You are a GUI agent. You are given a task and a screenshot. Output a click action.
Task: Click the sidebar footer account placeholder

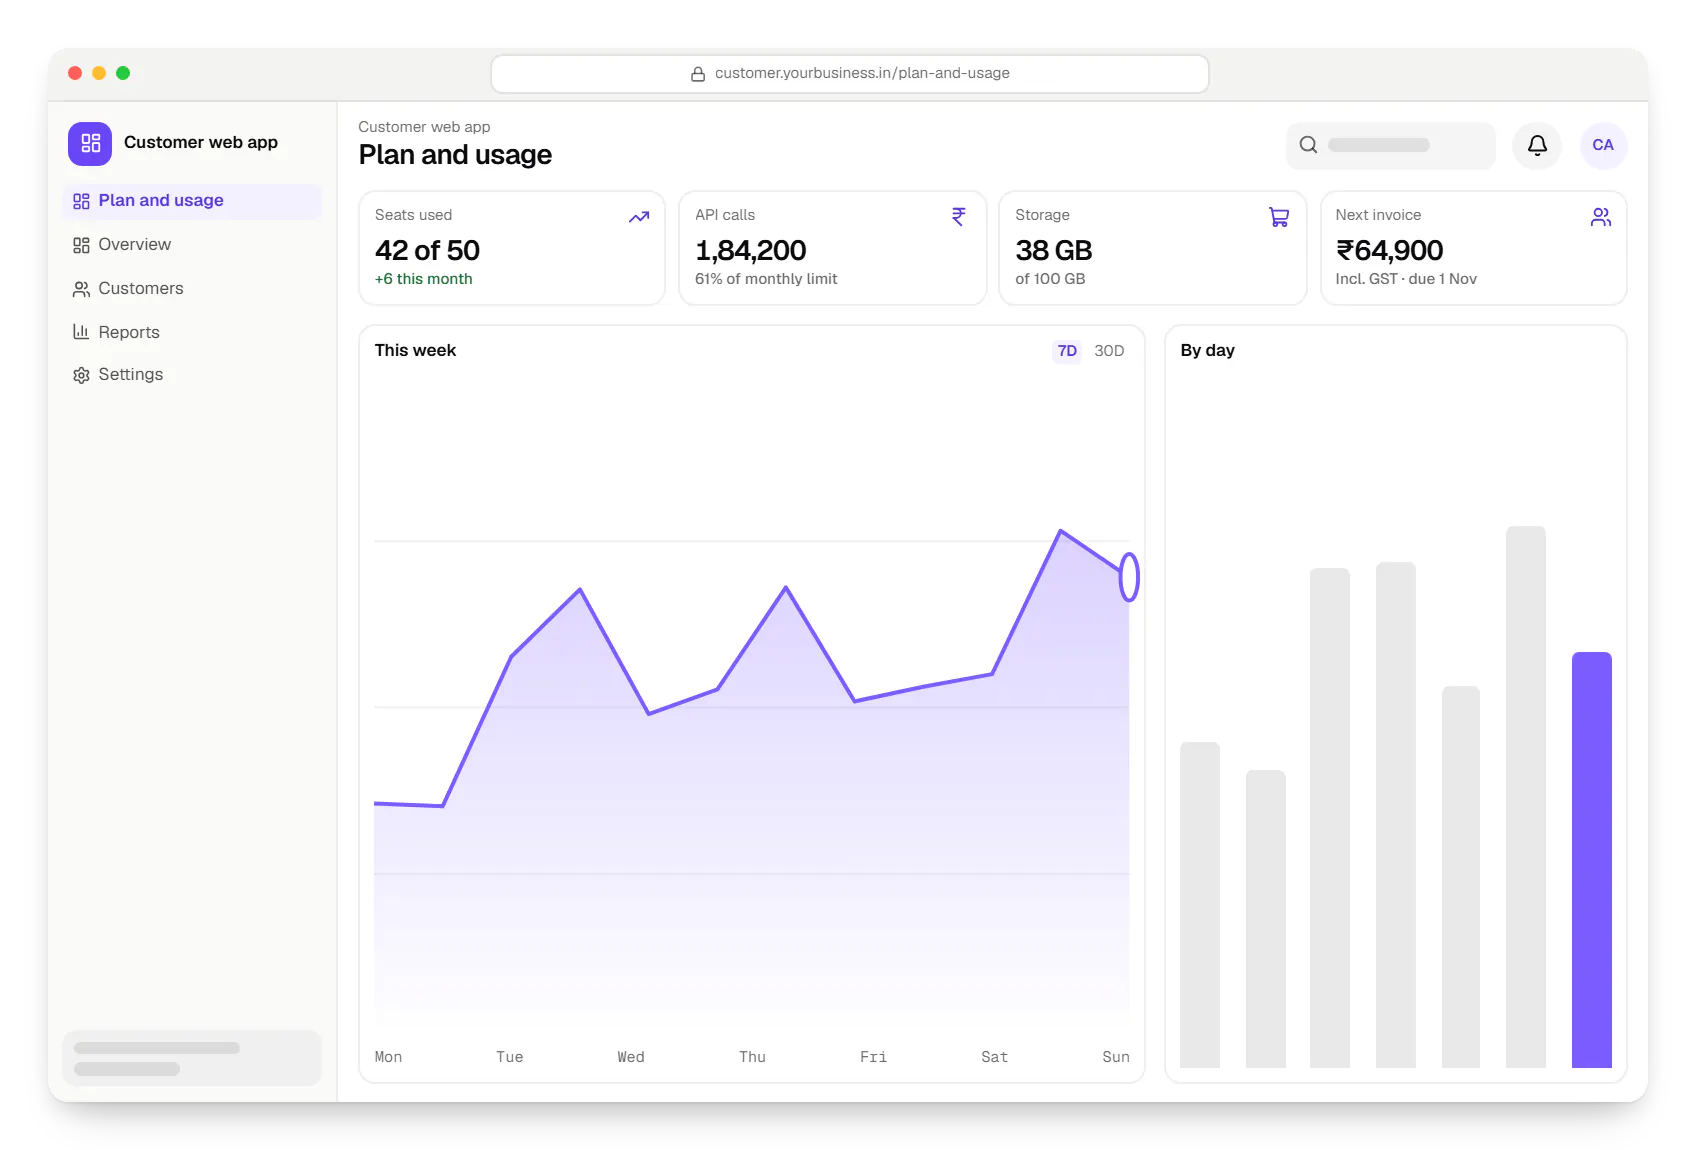click(192, 1058)
